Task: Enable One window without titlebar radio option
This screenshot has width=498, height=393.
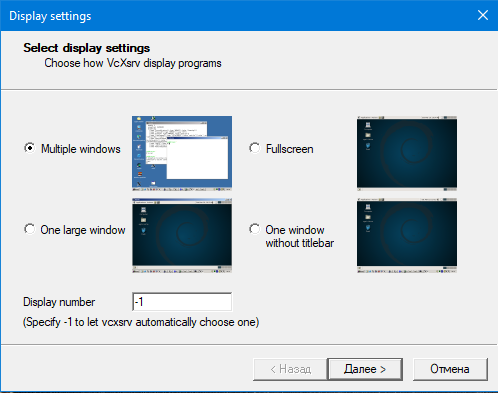Action: tap(255, 229)
